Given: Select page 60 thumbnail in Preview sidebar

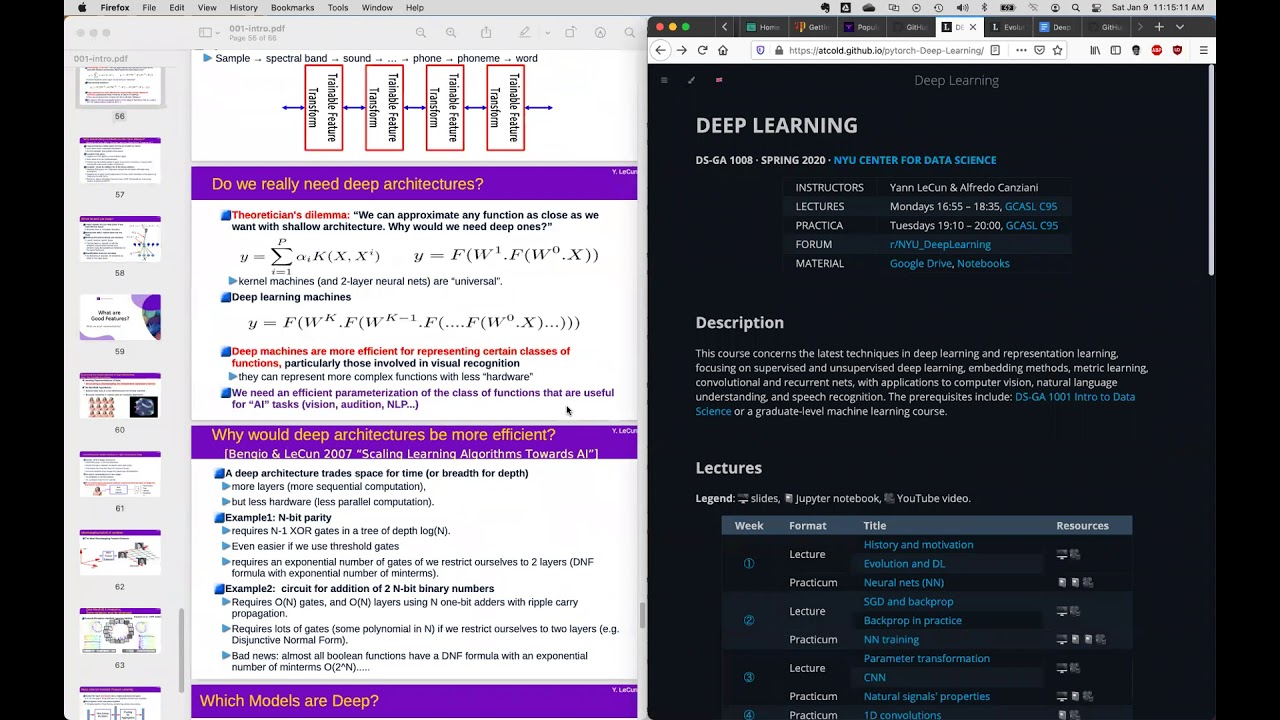Looking at the screenshot, I should 120,396.
